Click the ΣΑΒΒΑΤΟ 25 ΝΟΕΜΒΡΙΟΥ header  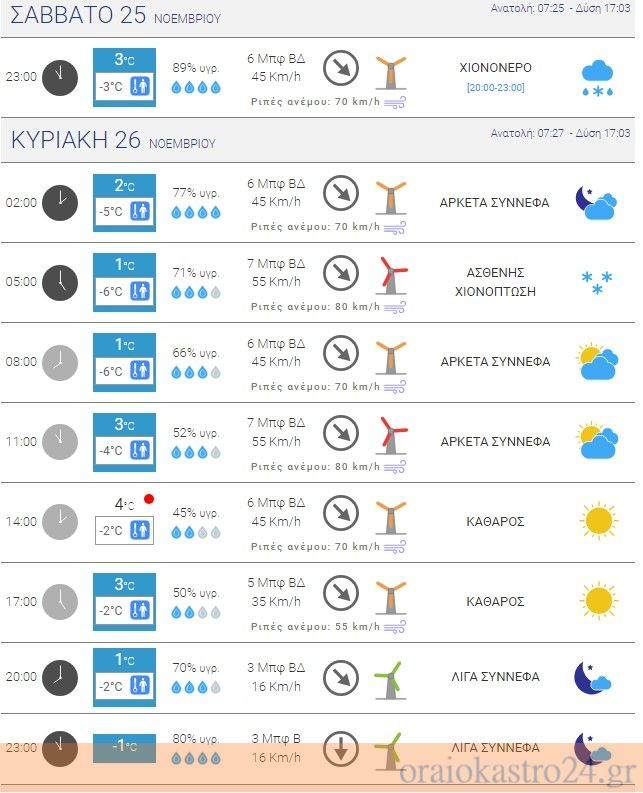click(x=115, y=15)
